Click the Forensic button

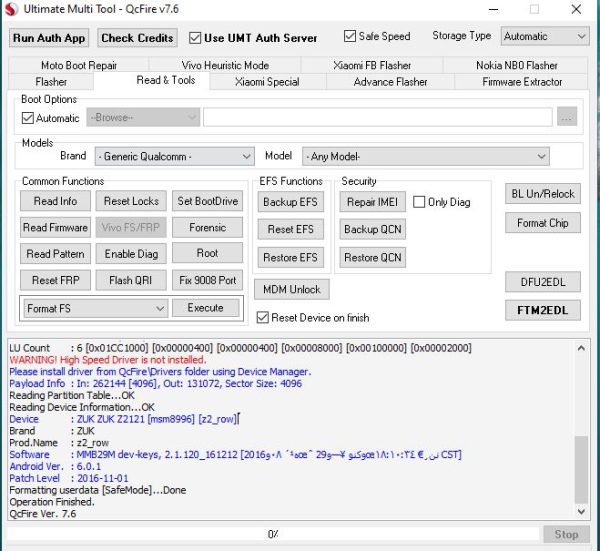(x=207, y=227)
